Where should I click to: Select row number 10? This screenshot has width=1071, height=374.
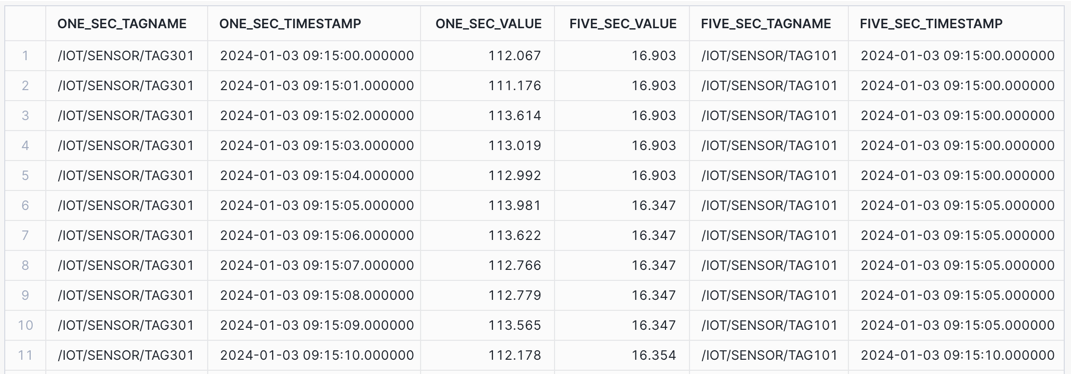[x=25, y=325]
